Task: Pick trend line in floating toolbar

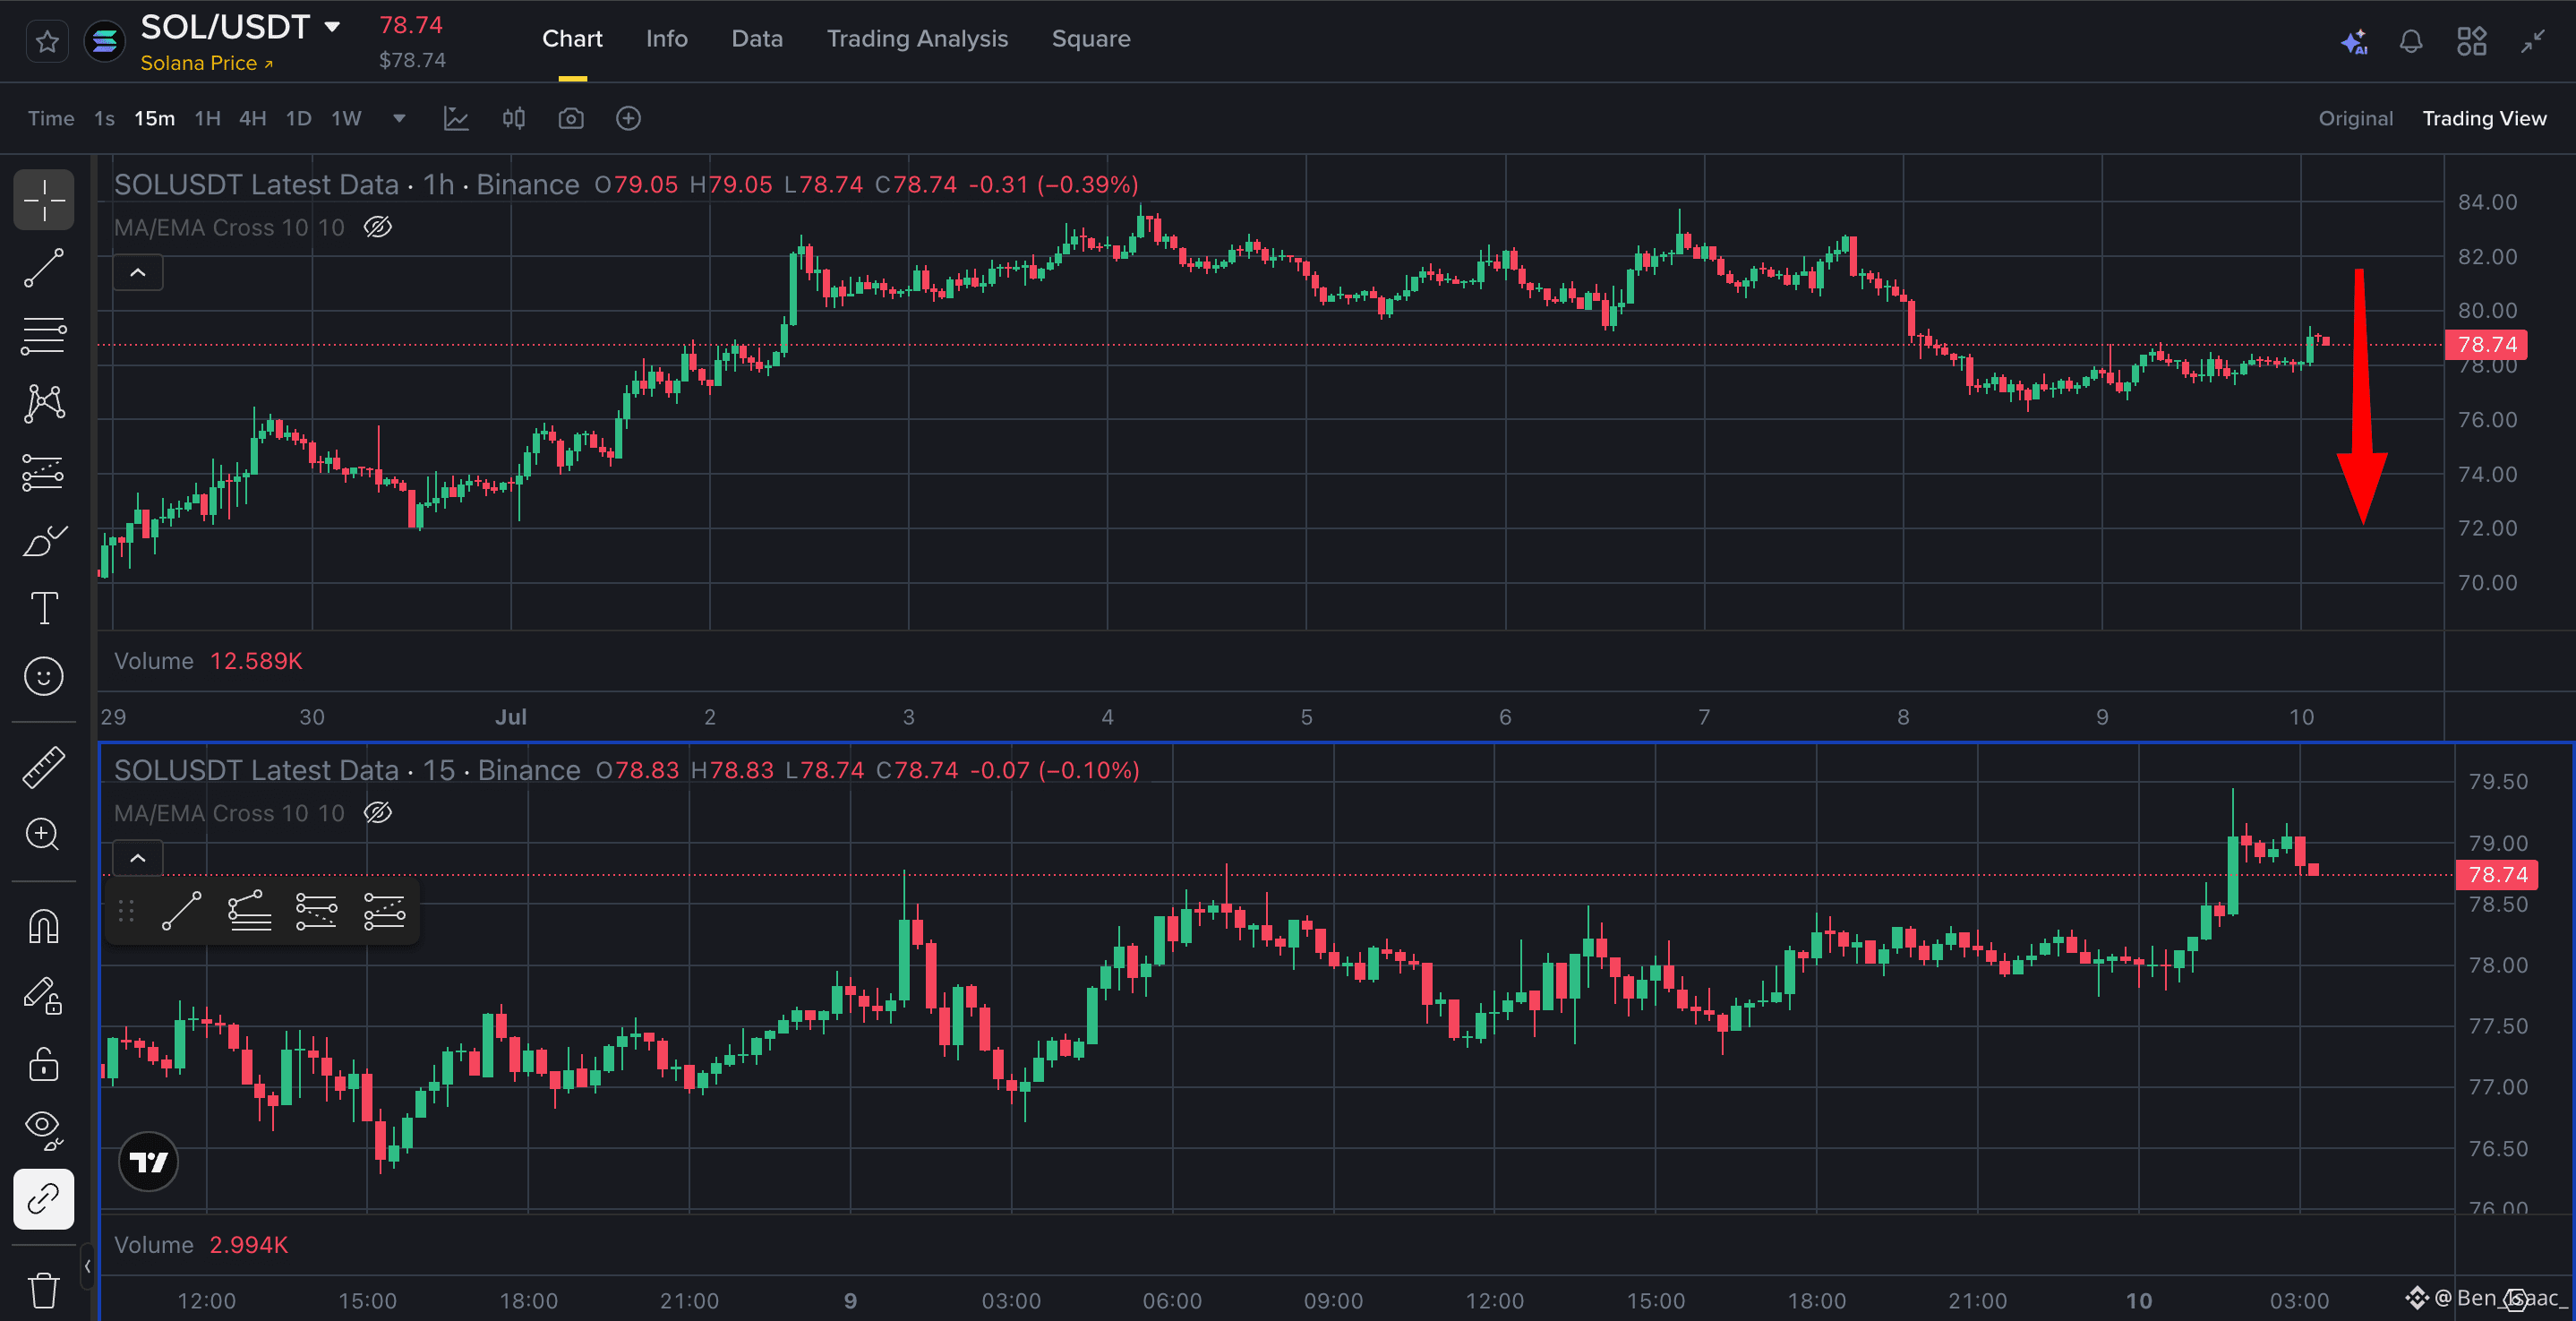Action: point(181,911)
